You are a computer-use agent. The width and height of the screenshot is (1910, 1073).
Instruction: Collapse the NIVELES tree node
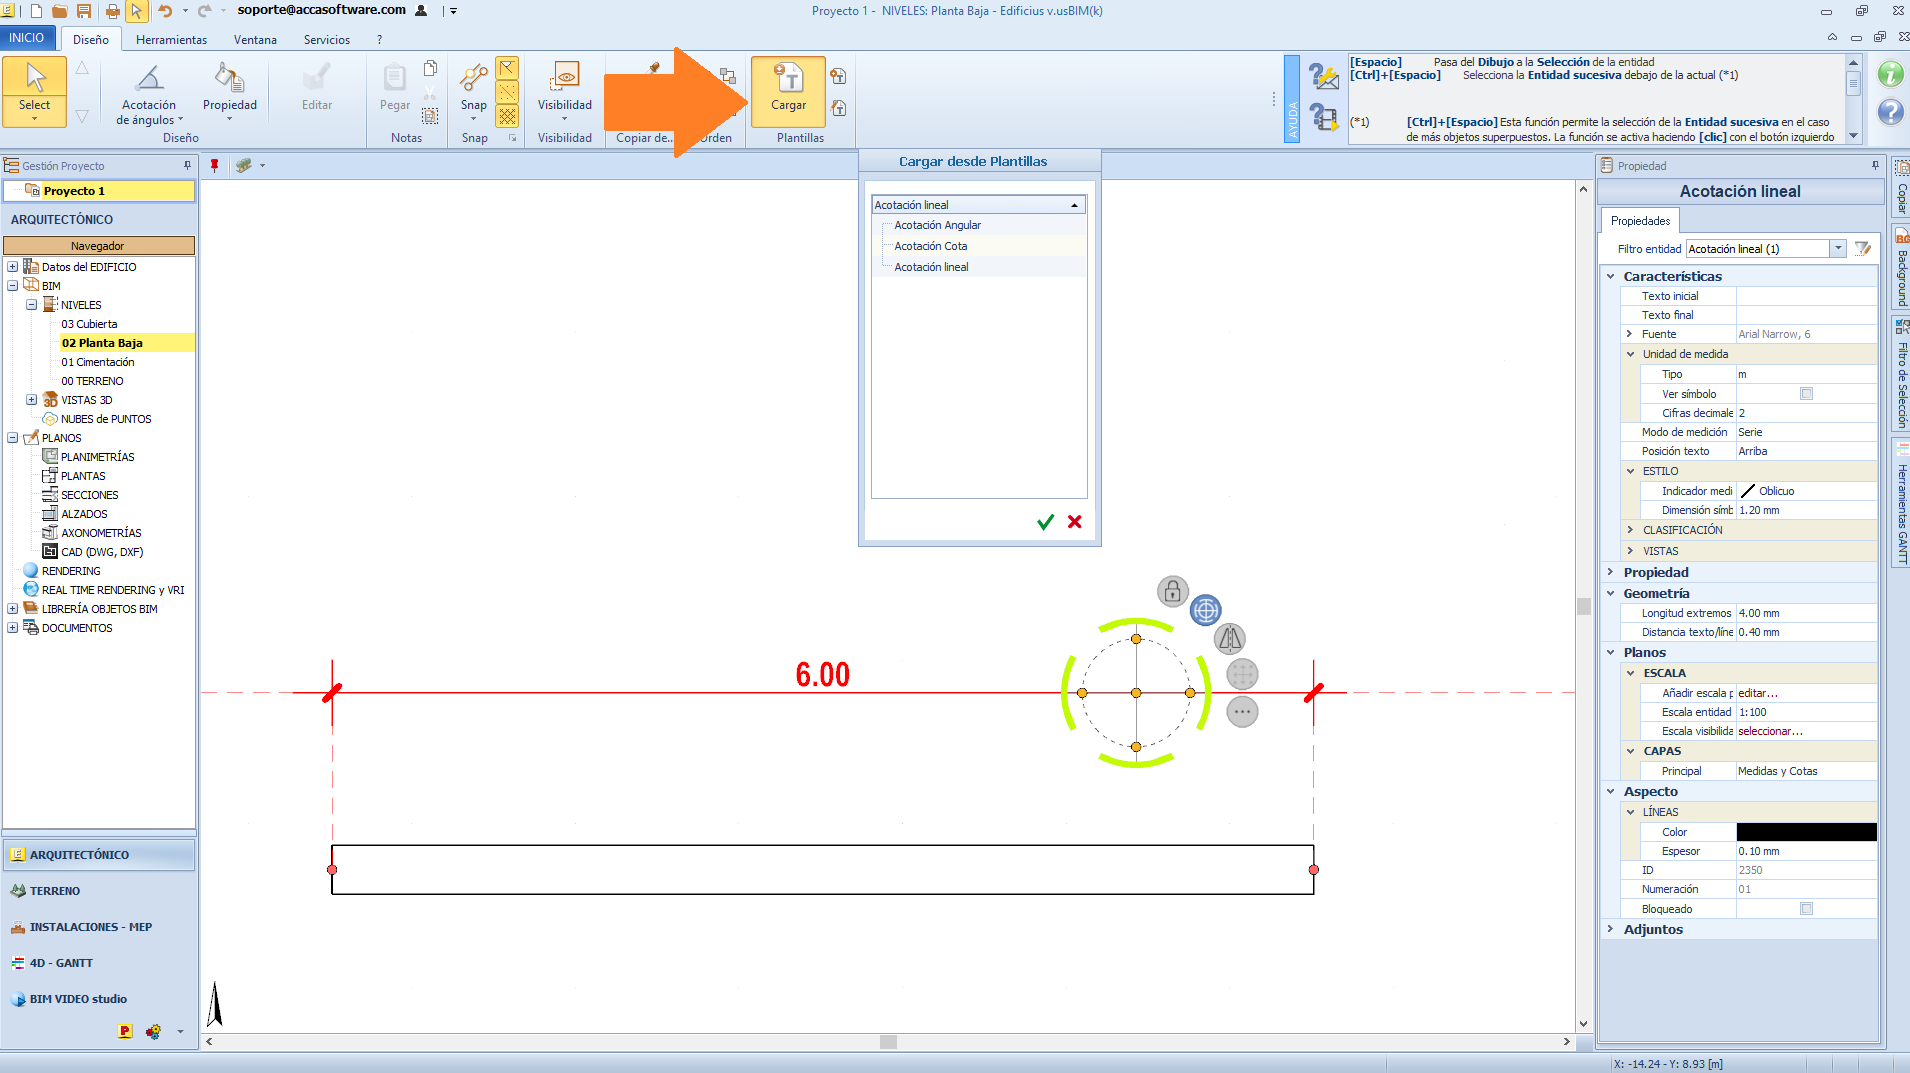32,305
